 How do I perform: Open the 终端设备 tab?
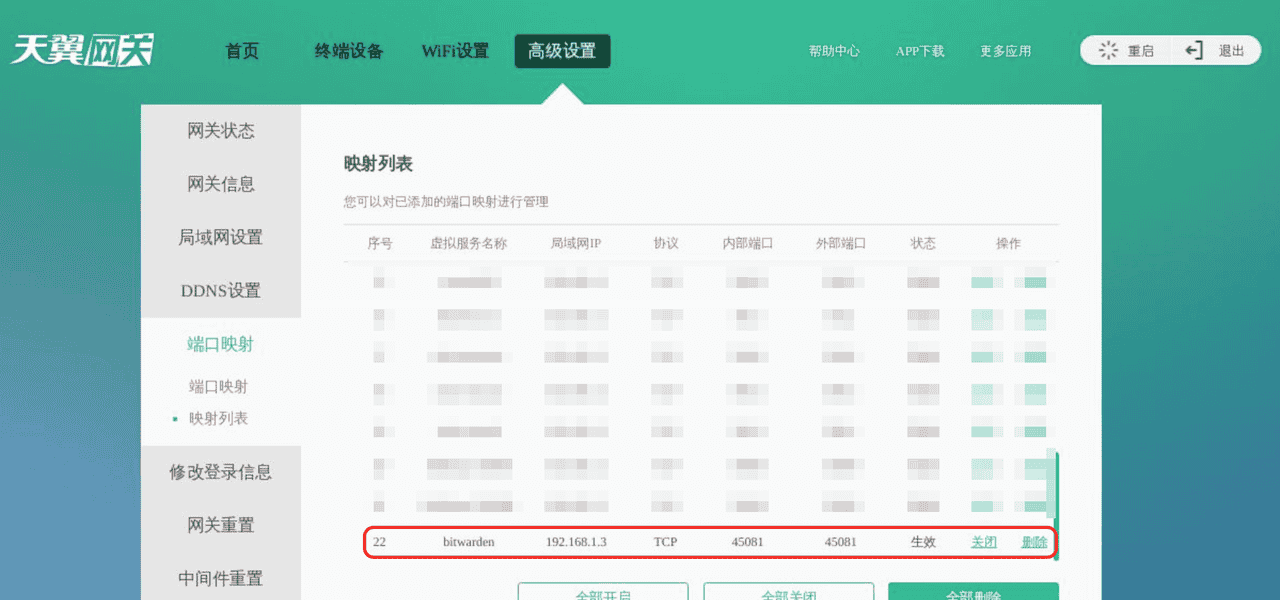[348, 51]
